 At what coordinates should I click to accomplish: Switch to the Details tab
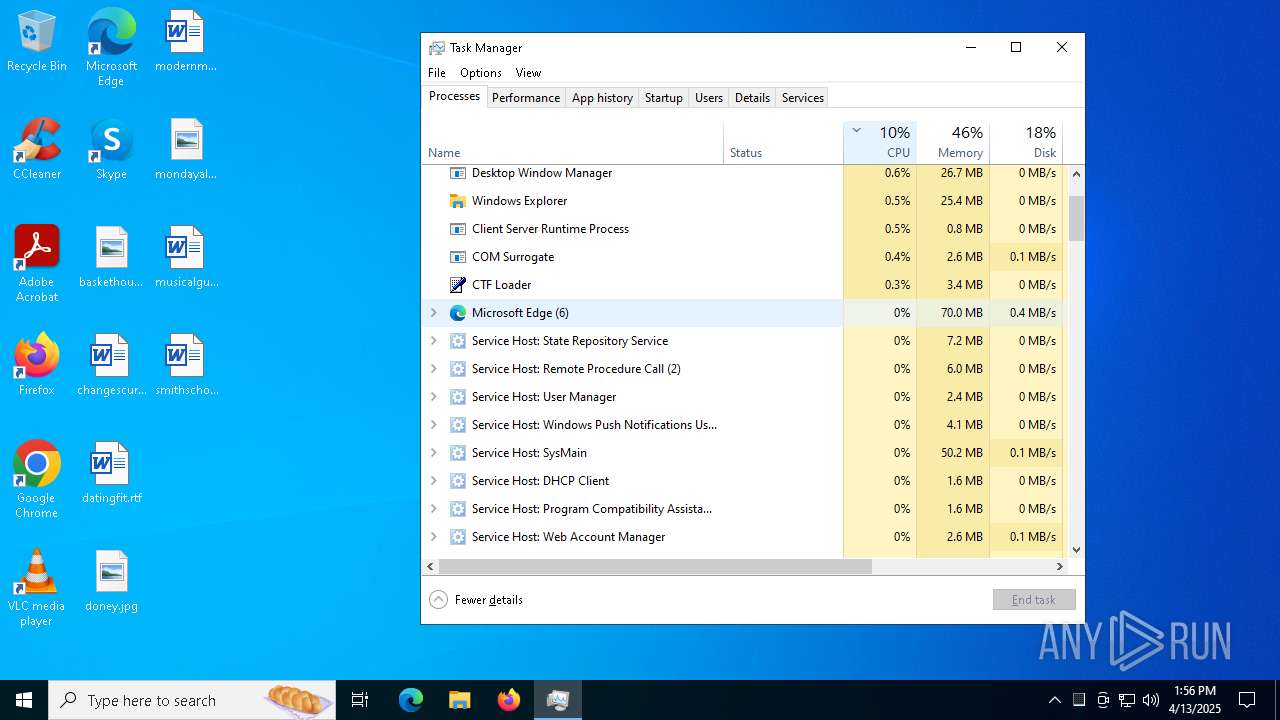[x=752, y=98]
